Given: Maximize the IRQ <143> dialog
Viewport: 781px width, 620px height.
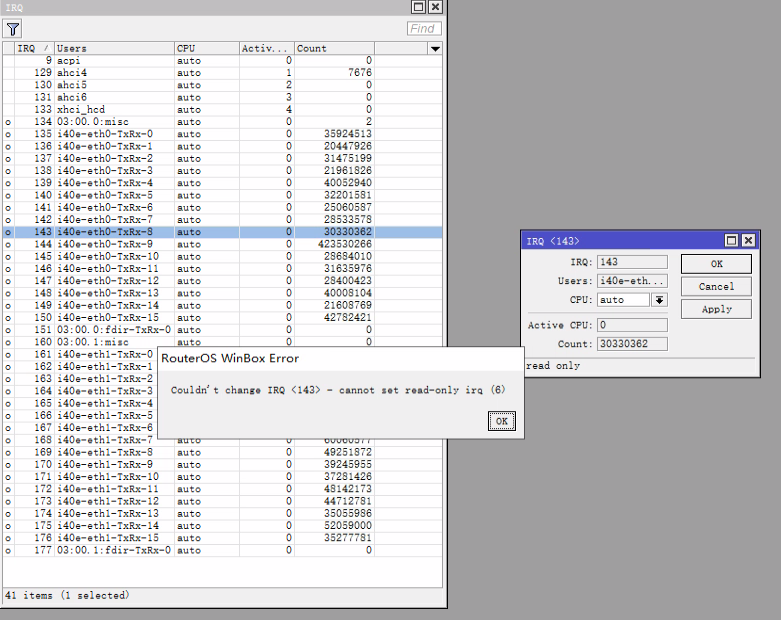Looking at the screenshot, I should (731, 241).
